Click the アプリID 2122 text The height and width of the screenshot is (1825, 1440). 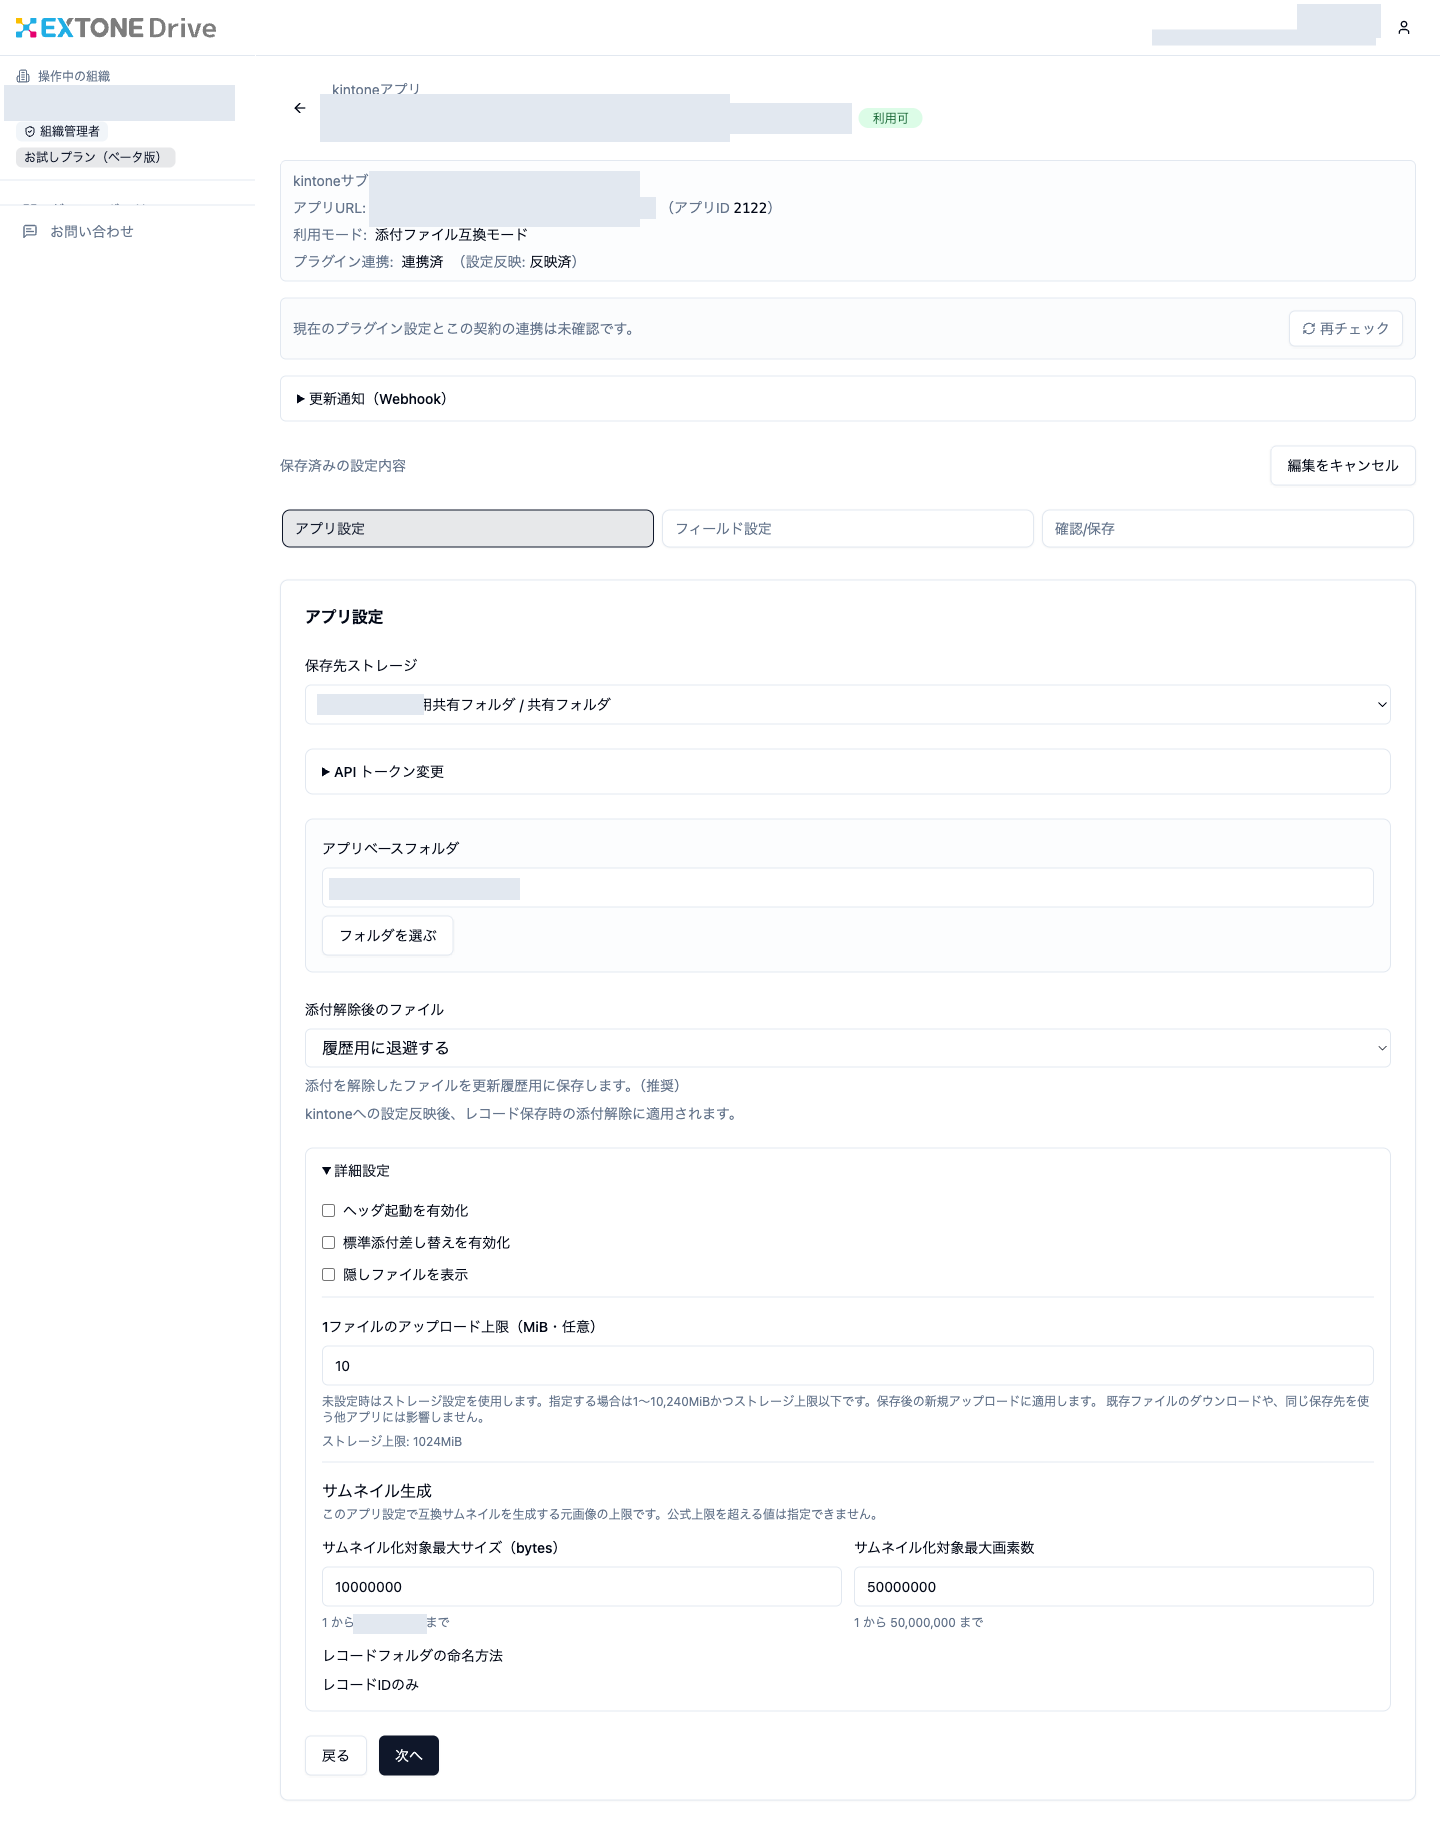(721, 208)
